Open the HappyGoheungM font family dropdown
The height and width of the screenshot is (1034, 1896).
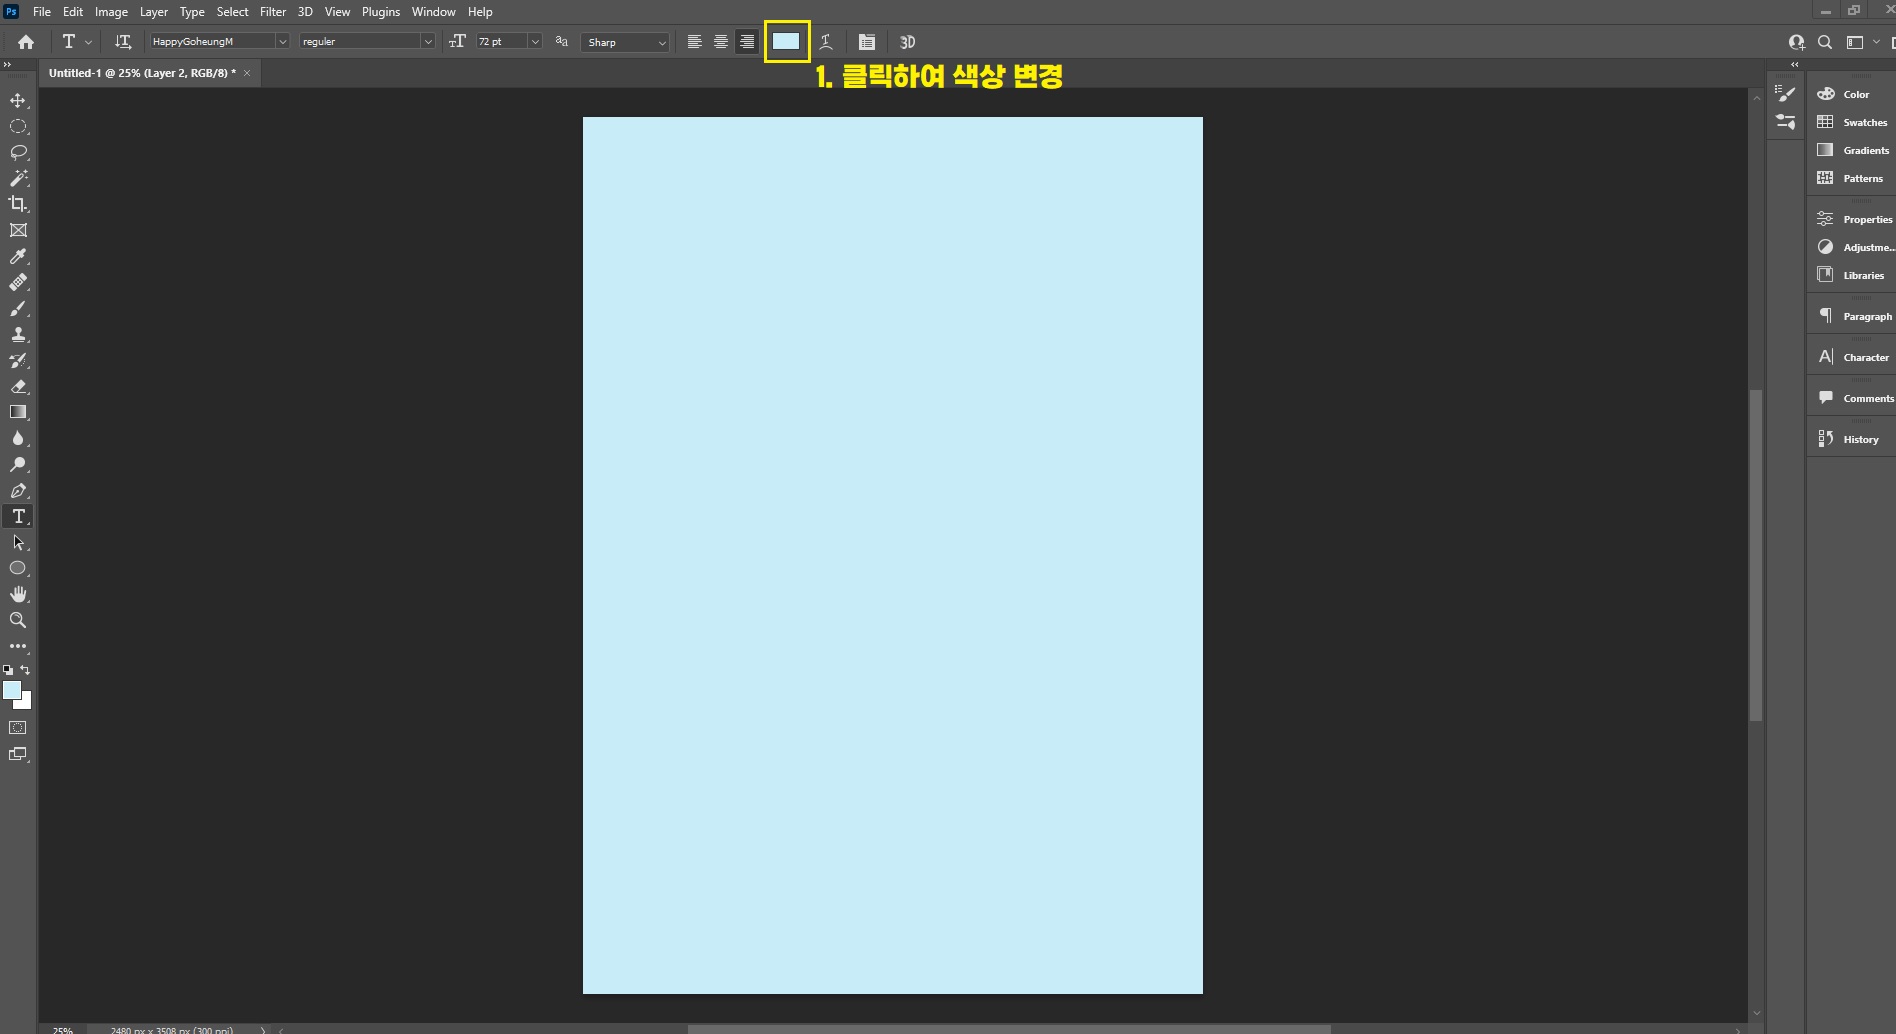click(282, 42)
